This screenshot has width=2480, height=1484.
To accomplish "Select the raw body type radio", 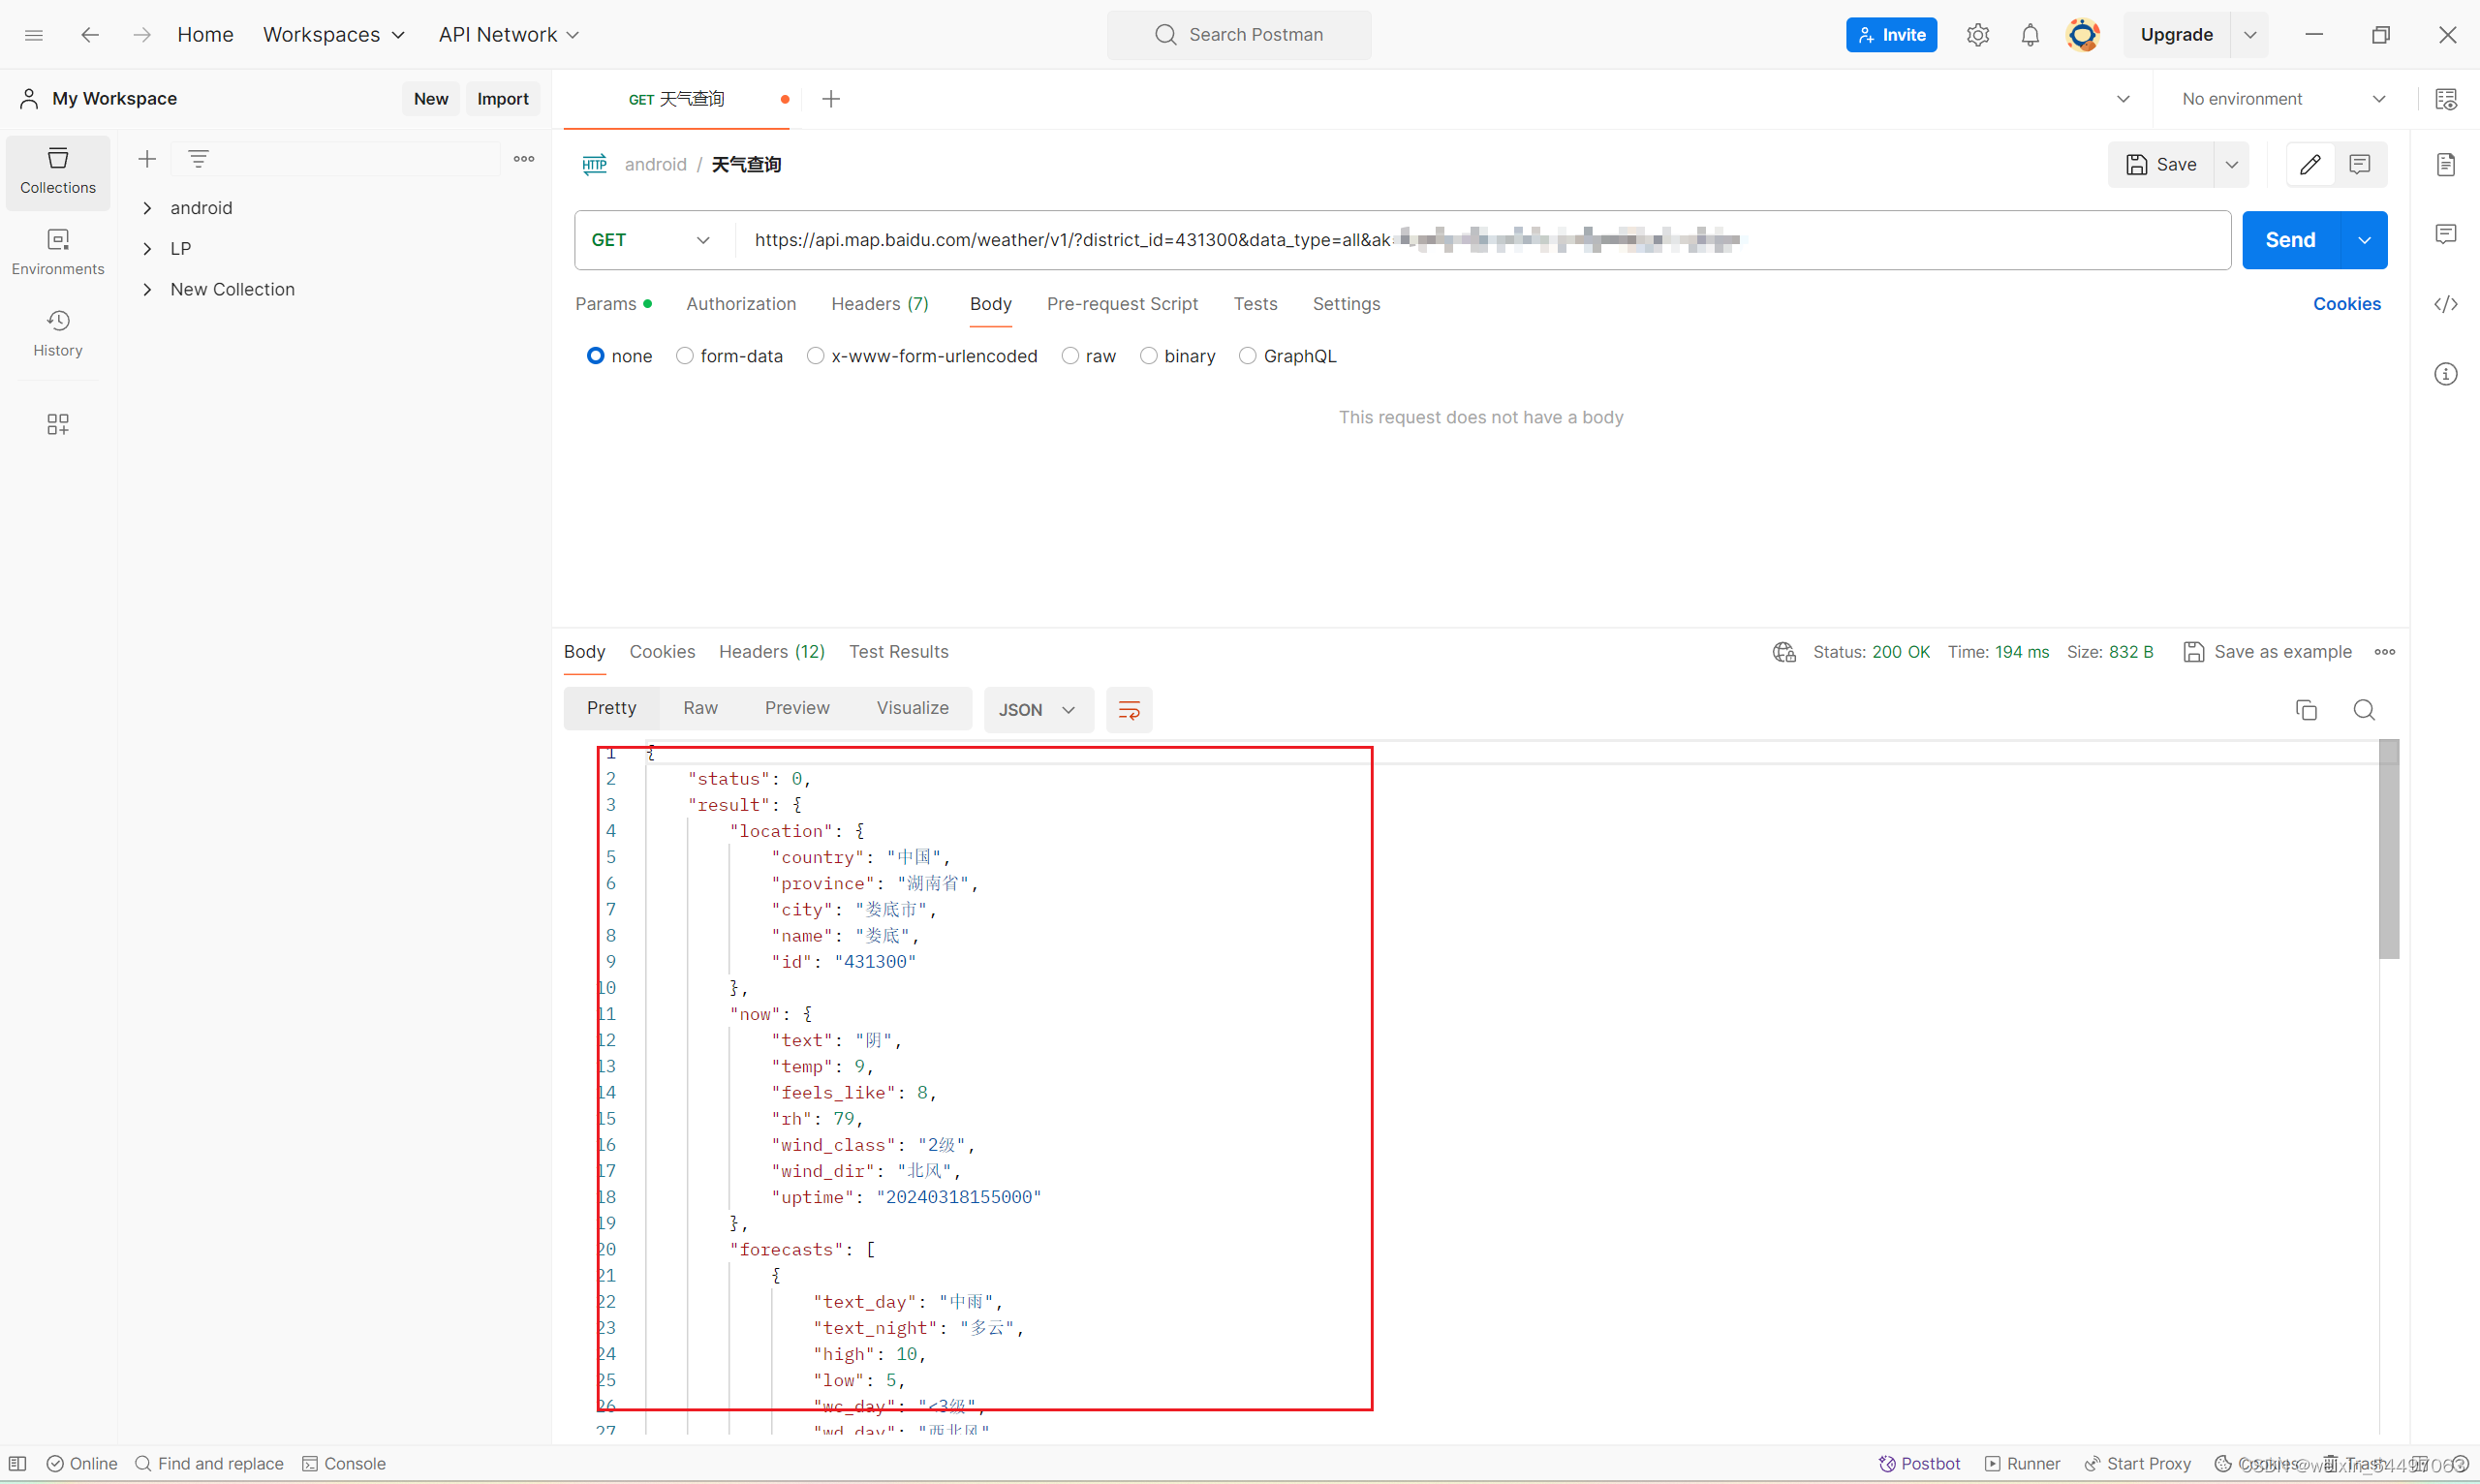I will (x=1071, y=356).
